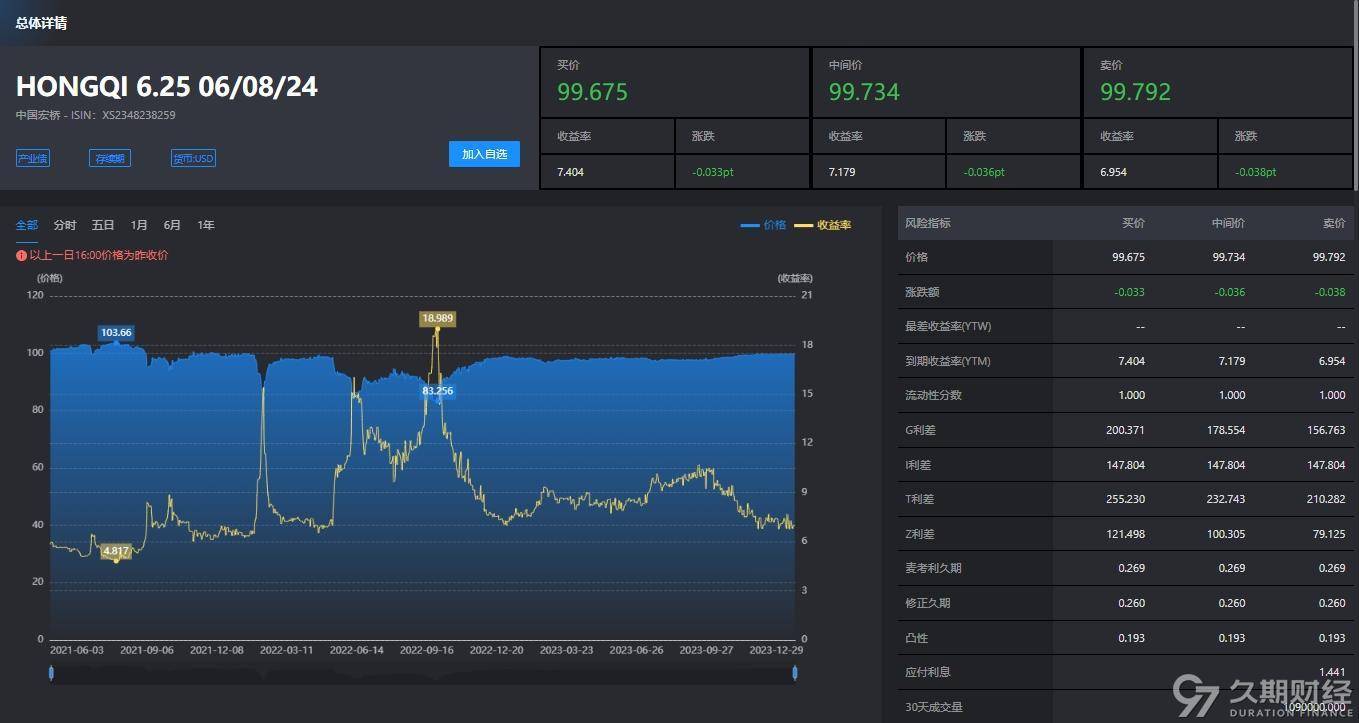Click the I利差 row label
Viewport: 1359px width, 723px height.
[x=918, y=465]
